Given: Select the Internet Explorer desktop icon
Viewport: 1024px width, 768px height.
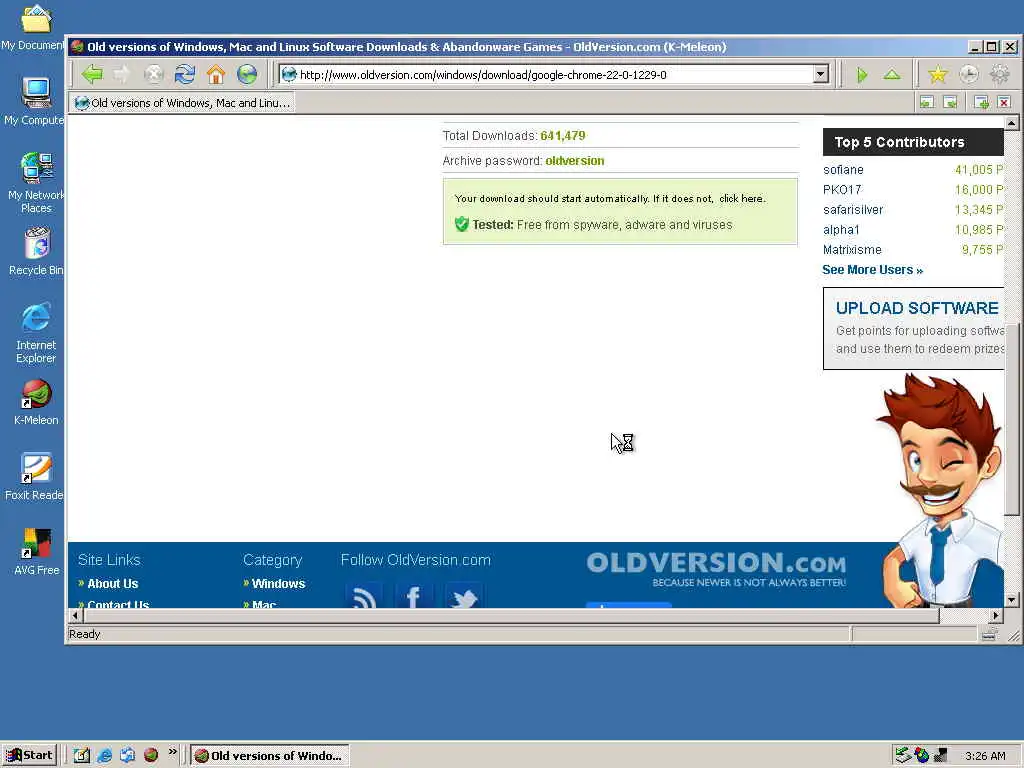Looking at the screenshot, I should [x=36, y=332].
